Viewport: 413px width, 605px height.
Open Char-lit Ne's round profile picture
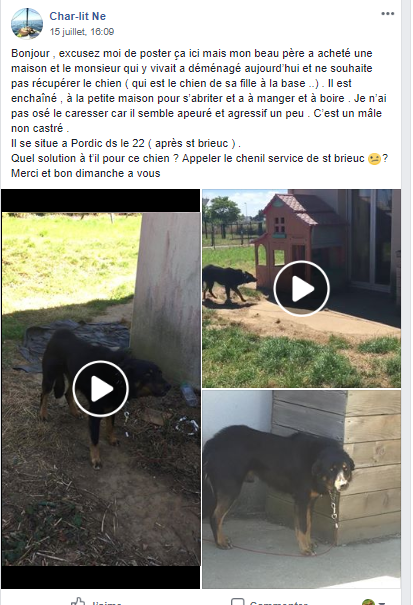(x=27, y=24)
